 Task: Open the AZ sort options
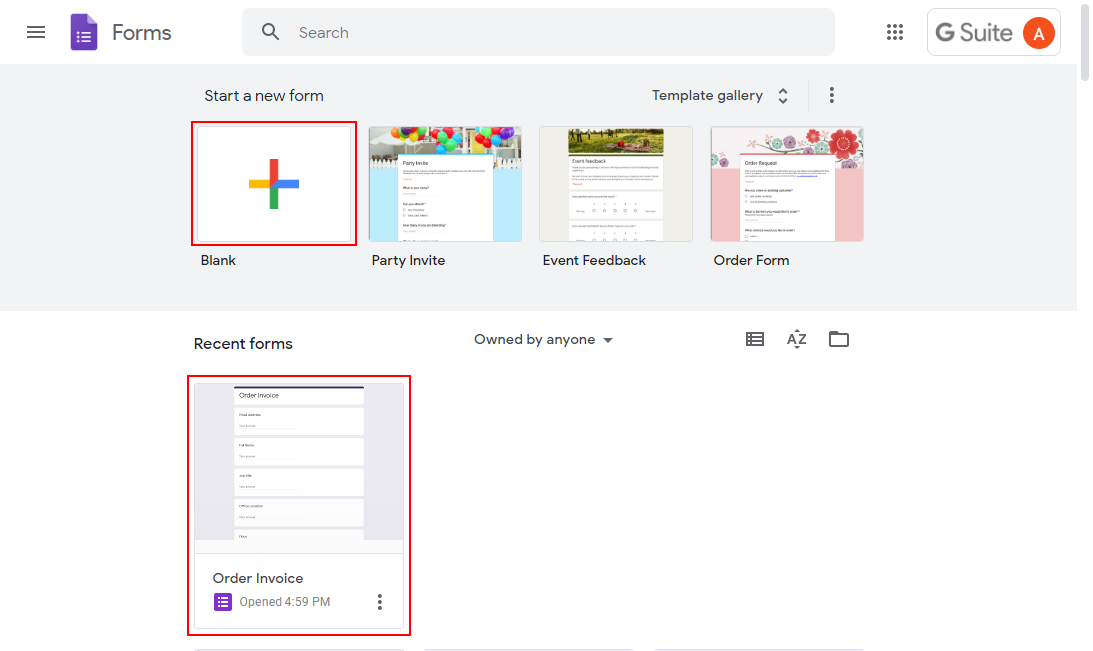click(x=796, y=339)
